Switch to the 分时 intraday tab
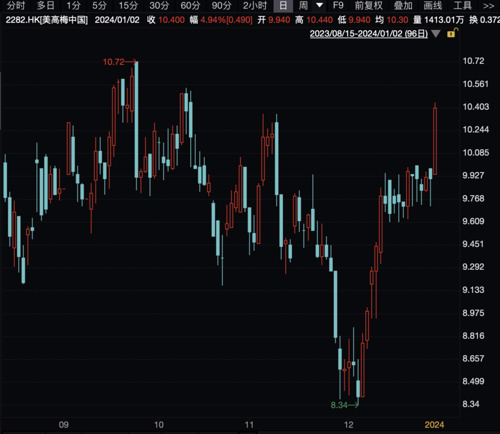The height and width of the screenshot is (434, 500). (16, 6)
